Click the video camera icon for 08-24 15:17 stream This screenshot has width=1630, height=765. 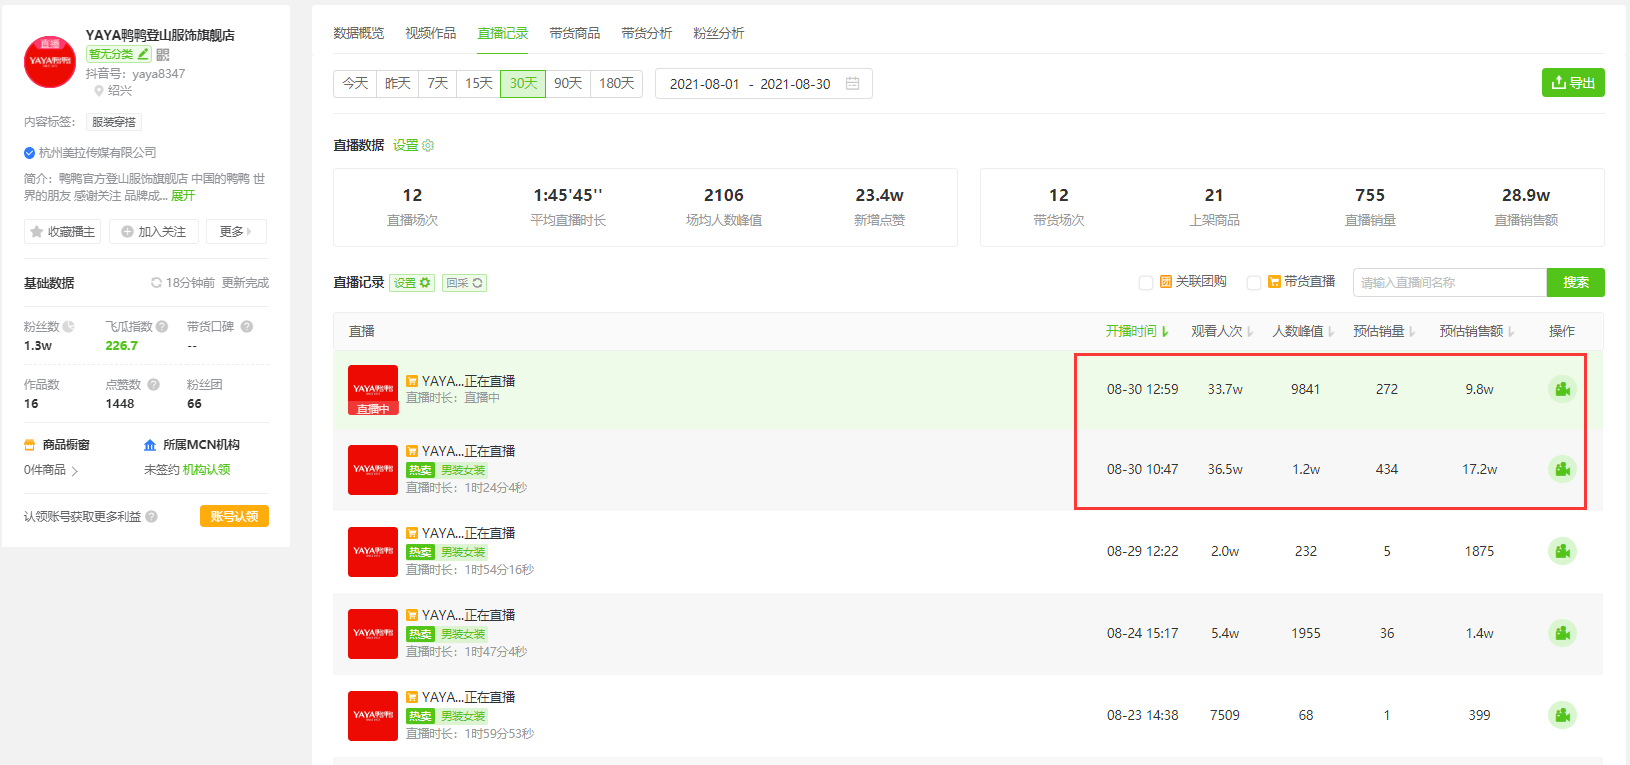click(1562, 633)
